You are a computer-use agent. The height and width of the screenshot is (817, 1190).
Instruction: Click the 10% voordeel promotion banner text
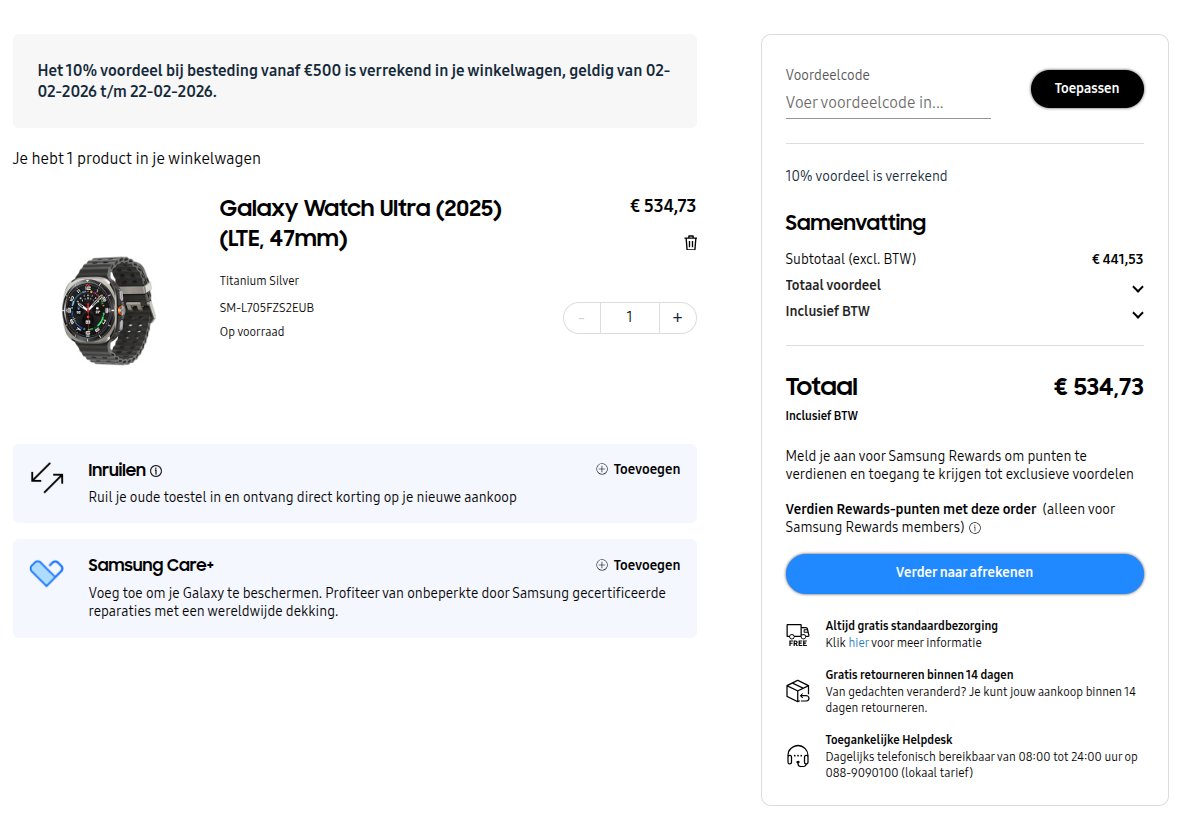354,81
